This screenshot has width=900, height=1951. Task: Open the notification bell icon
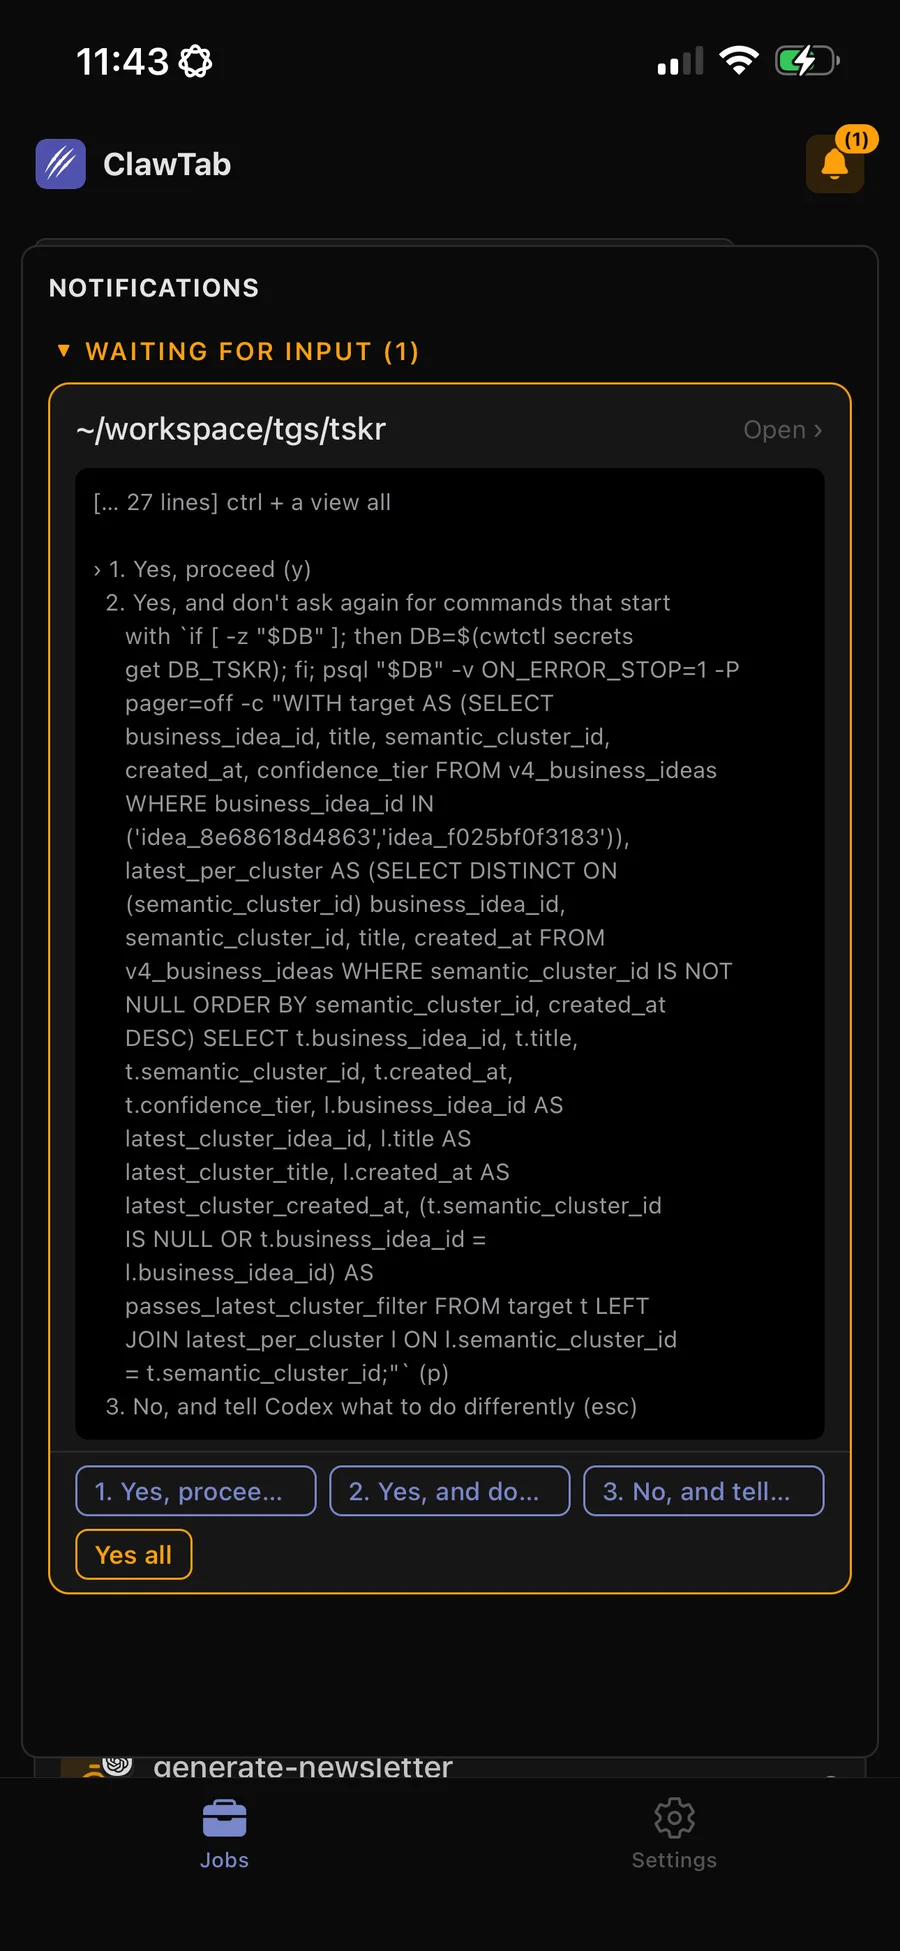click(x=835, y=165)
